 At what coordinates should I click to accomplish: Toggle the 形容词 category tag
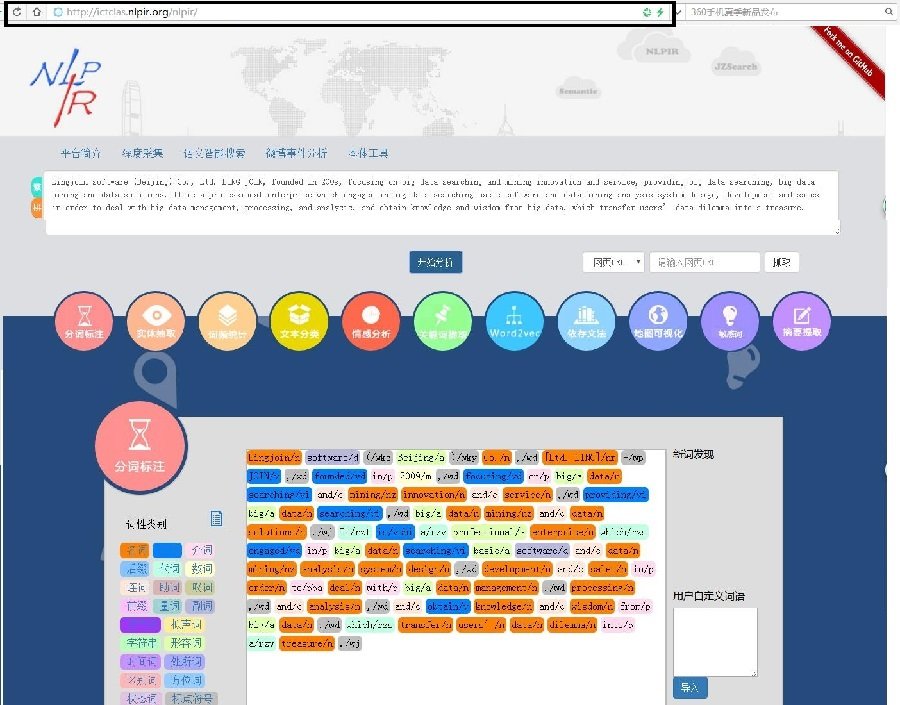click(x=184, y=642)
